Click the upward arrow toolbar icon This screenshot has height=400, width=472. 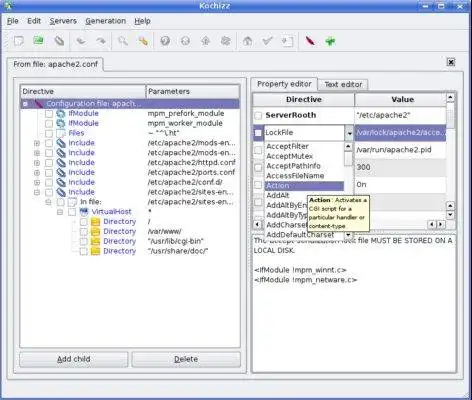(206, 41)
